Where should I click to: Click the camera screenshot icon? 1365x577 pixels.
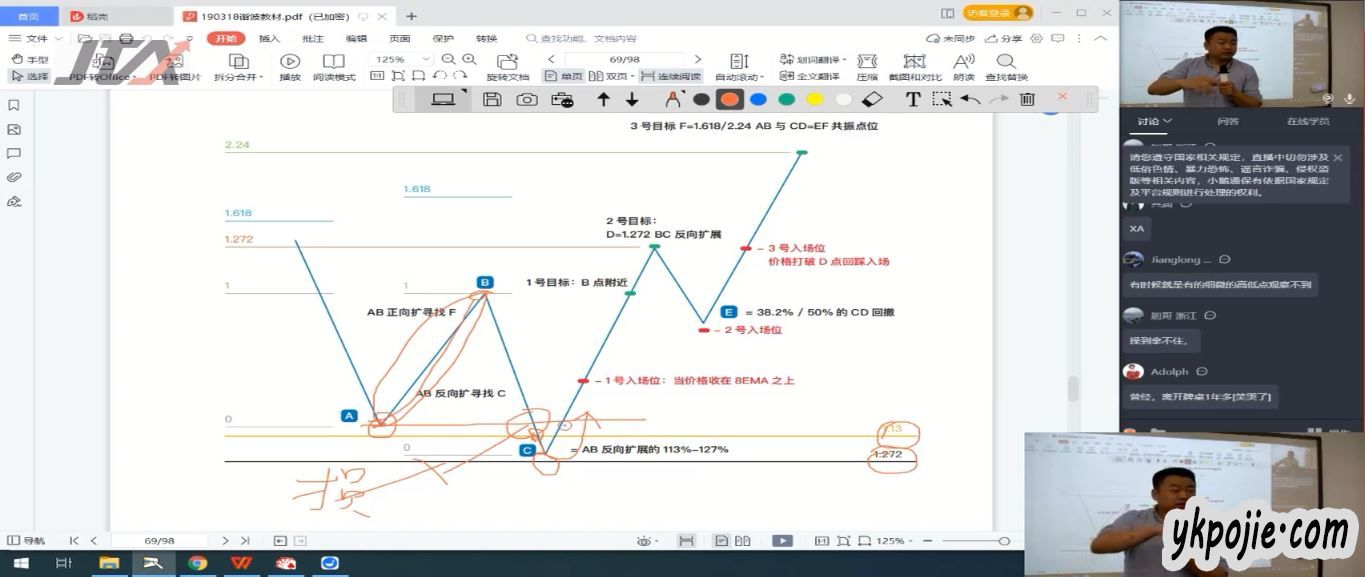526,99
